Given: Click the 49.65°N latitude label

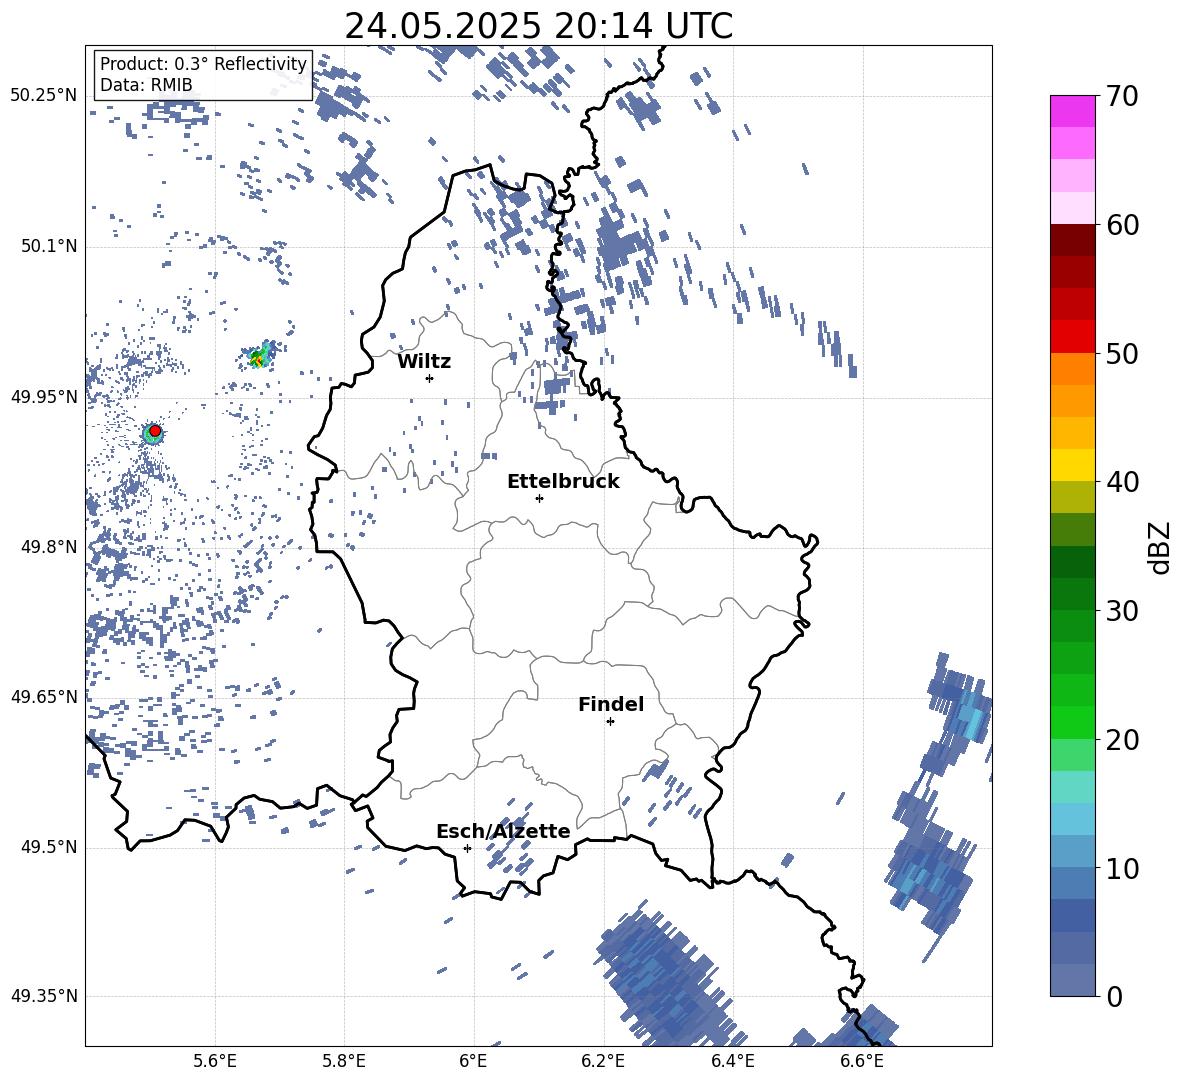Looking at the screenshot, I should coord(44,697).
